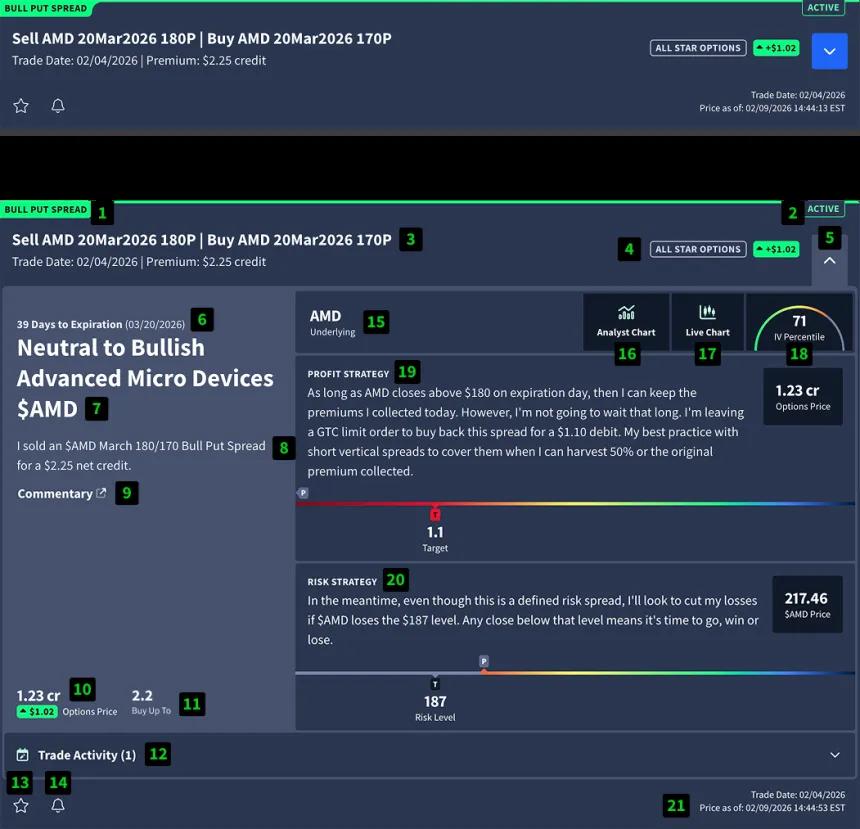The height and width of the screenshot is (829, 860).
Task: Click the +$1.02 badge in collapsed card
Action: [x=776, y=48]
